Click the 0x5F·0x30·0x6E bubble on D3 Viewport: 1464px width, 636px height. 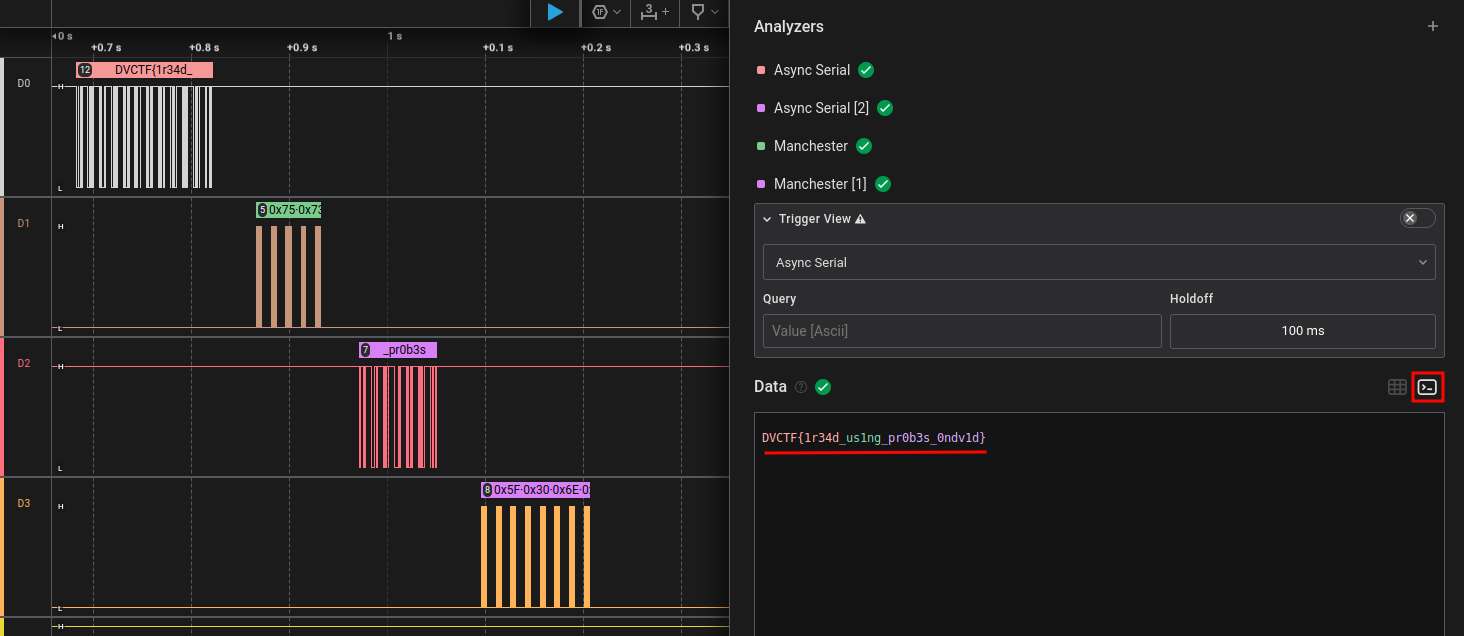click(535, 490)
